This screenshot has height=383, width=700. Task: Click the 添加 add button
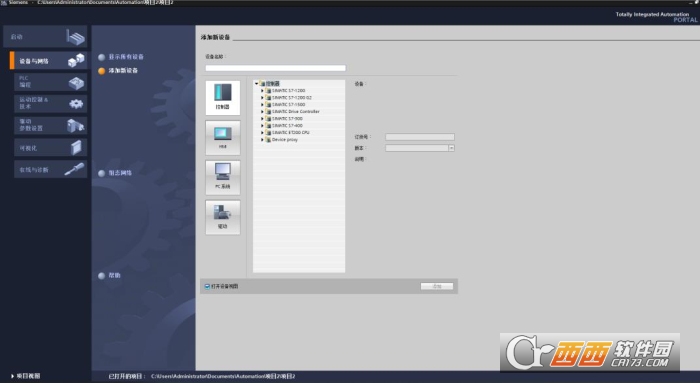tap(437, 286)
